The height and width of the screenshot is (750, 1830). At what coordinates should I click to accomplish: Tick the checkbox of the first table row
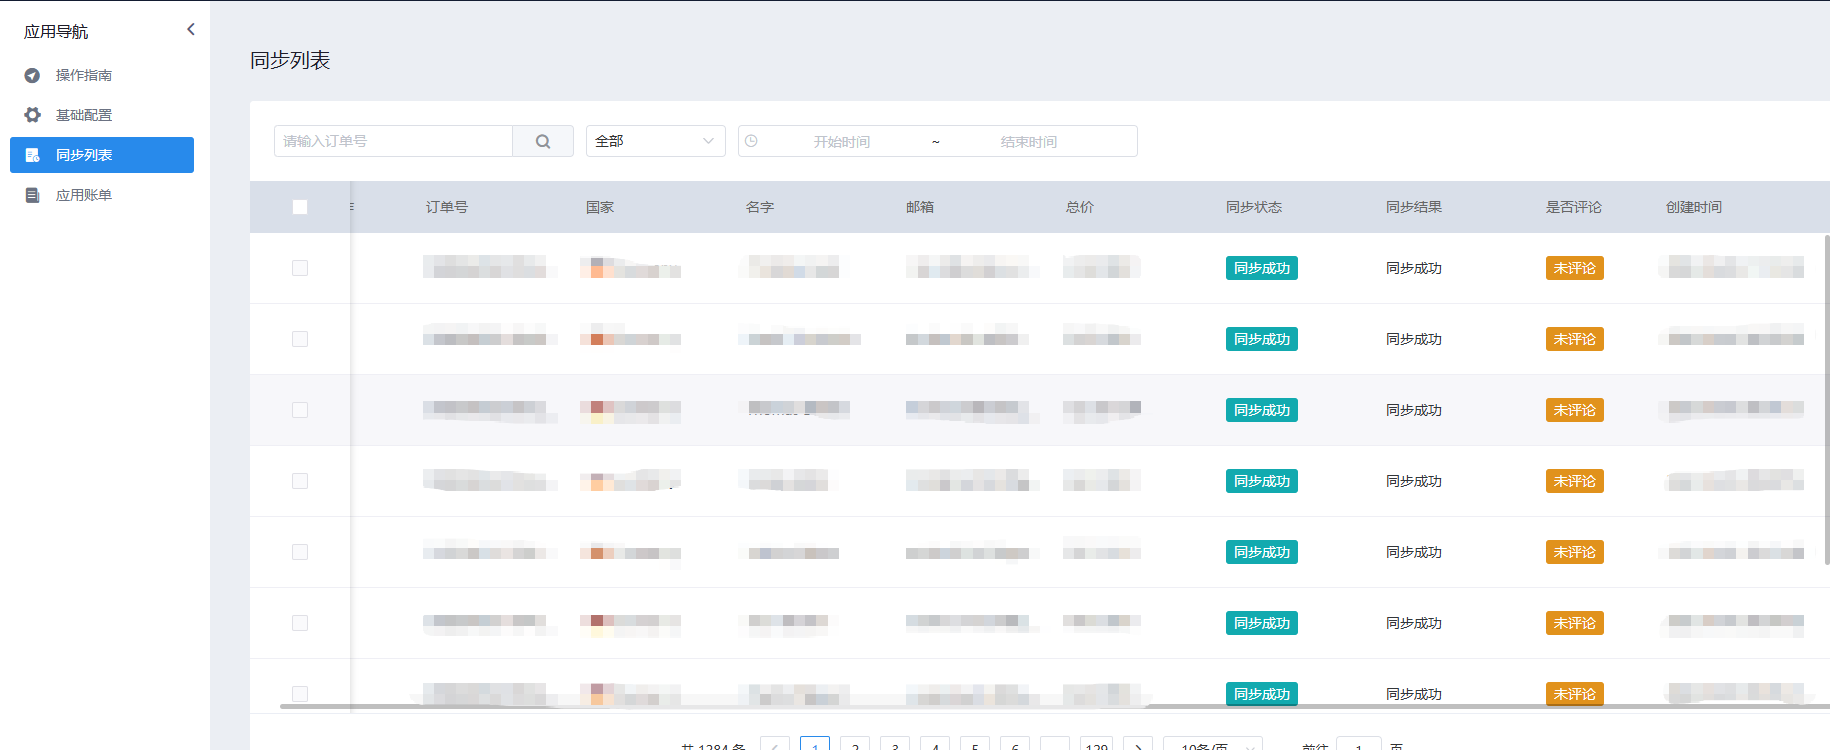point(300,268)
